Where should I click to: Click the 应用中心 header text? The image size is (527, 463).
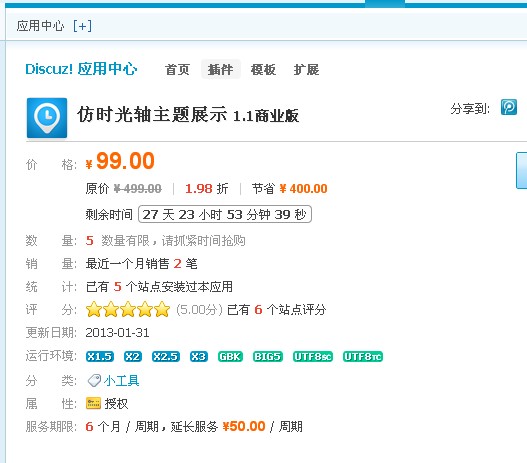40,26
